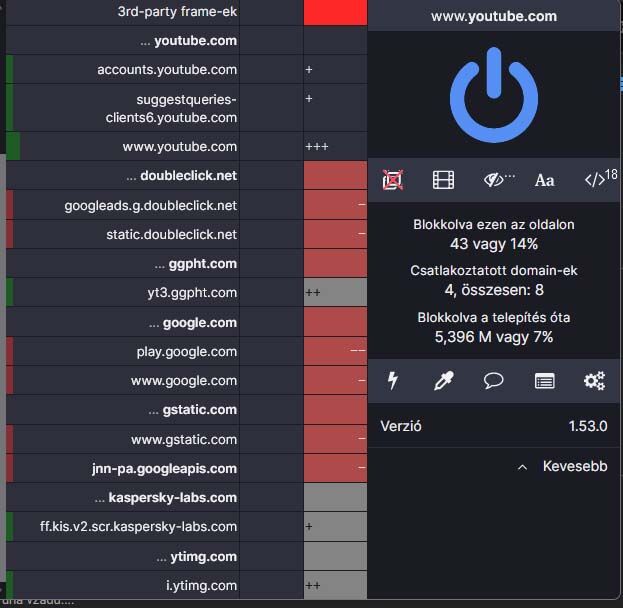This screenshot has height=608, width=623.
Task: Click the Kevesebb chevron arrow
Action: pos(522,467)
